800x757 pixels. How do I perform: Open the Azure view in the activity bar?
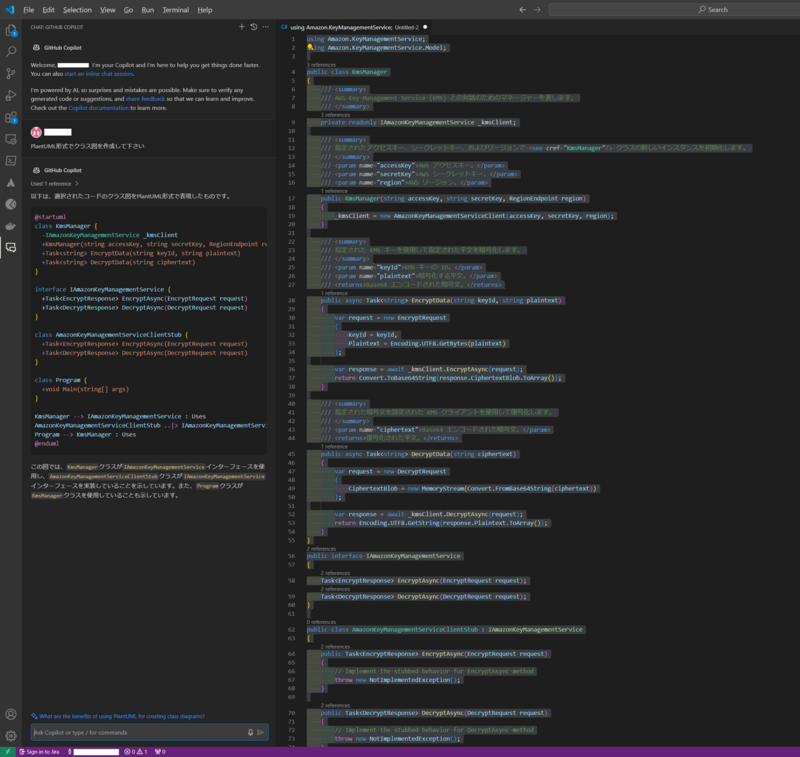(x=11, y=183)
